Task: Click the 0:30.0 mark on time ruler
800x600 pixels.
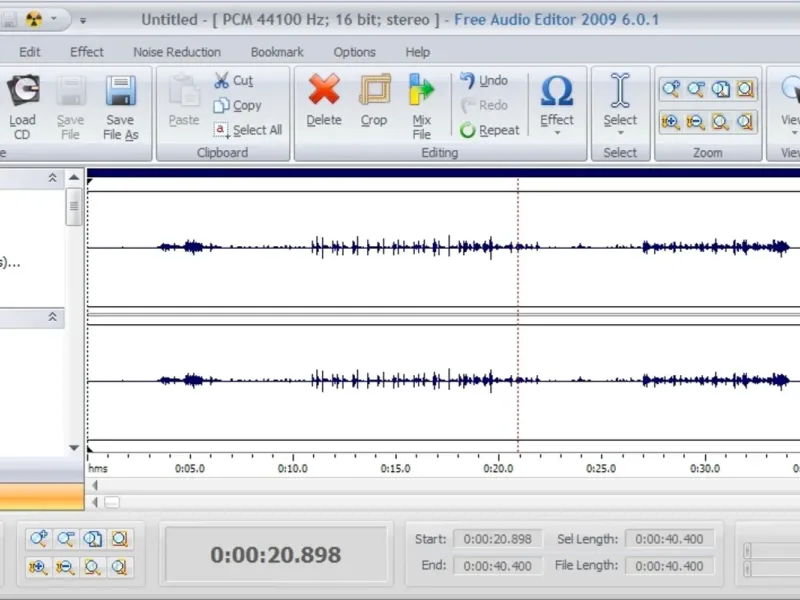Action: [x=705, y=468]
